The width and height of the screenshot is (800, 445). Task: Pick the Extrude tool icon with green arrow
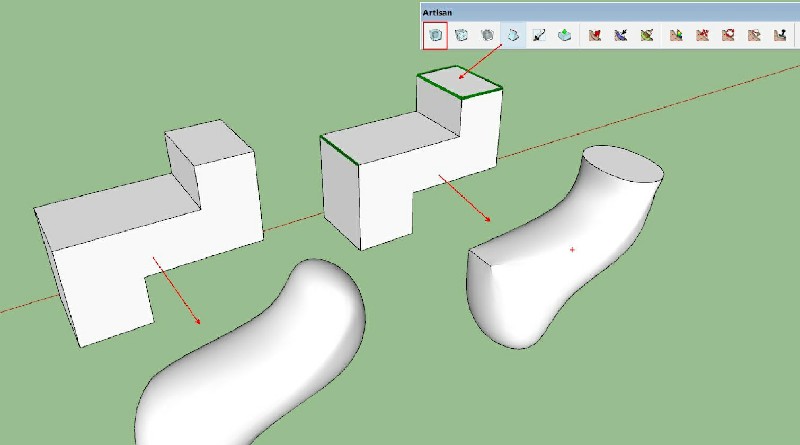[564, 35]
